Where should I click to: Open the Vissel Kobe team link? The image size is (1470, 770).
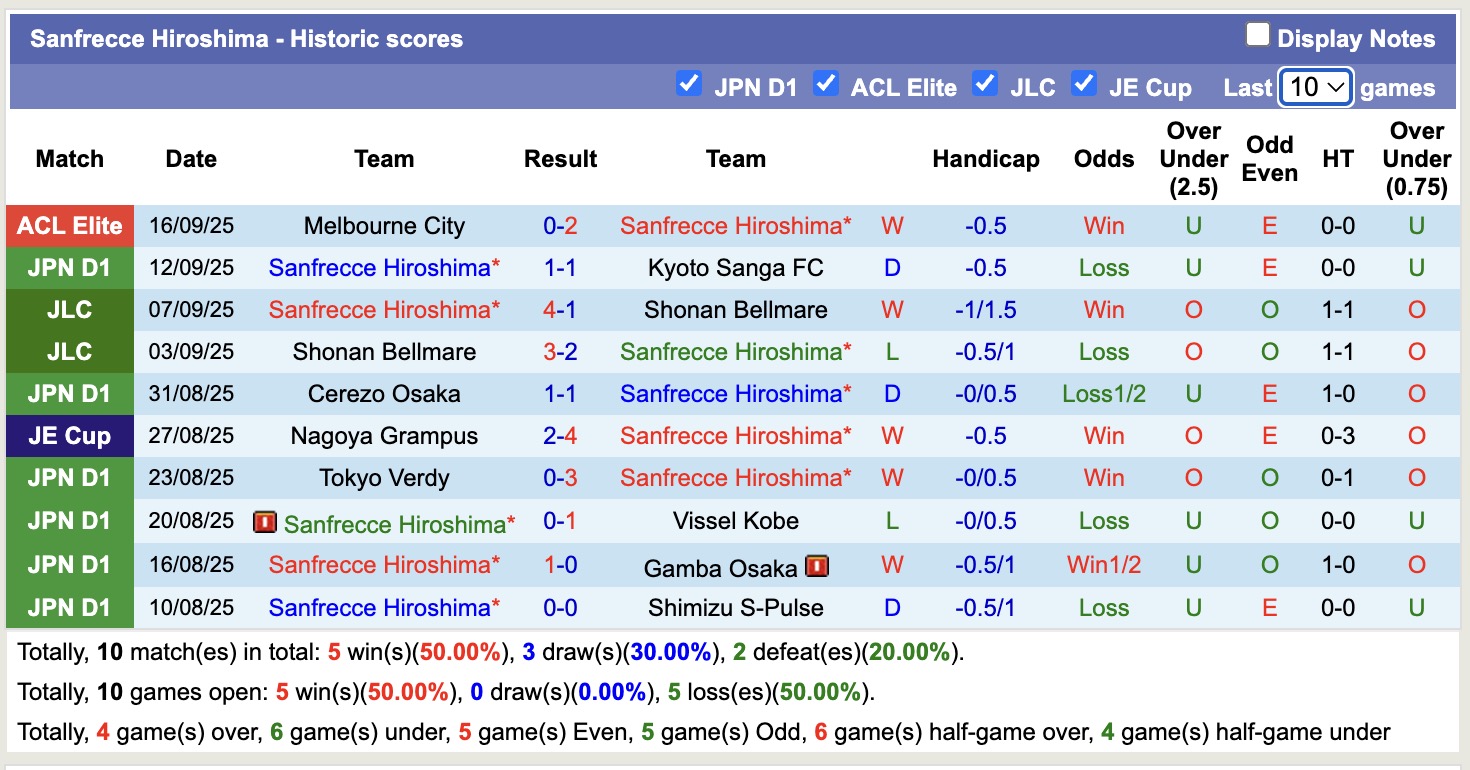(x=736, y=520)
